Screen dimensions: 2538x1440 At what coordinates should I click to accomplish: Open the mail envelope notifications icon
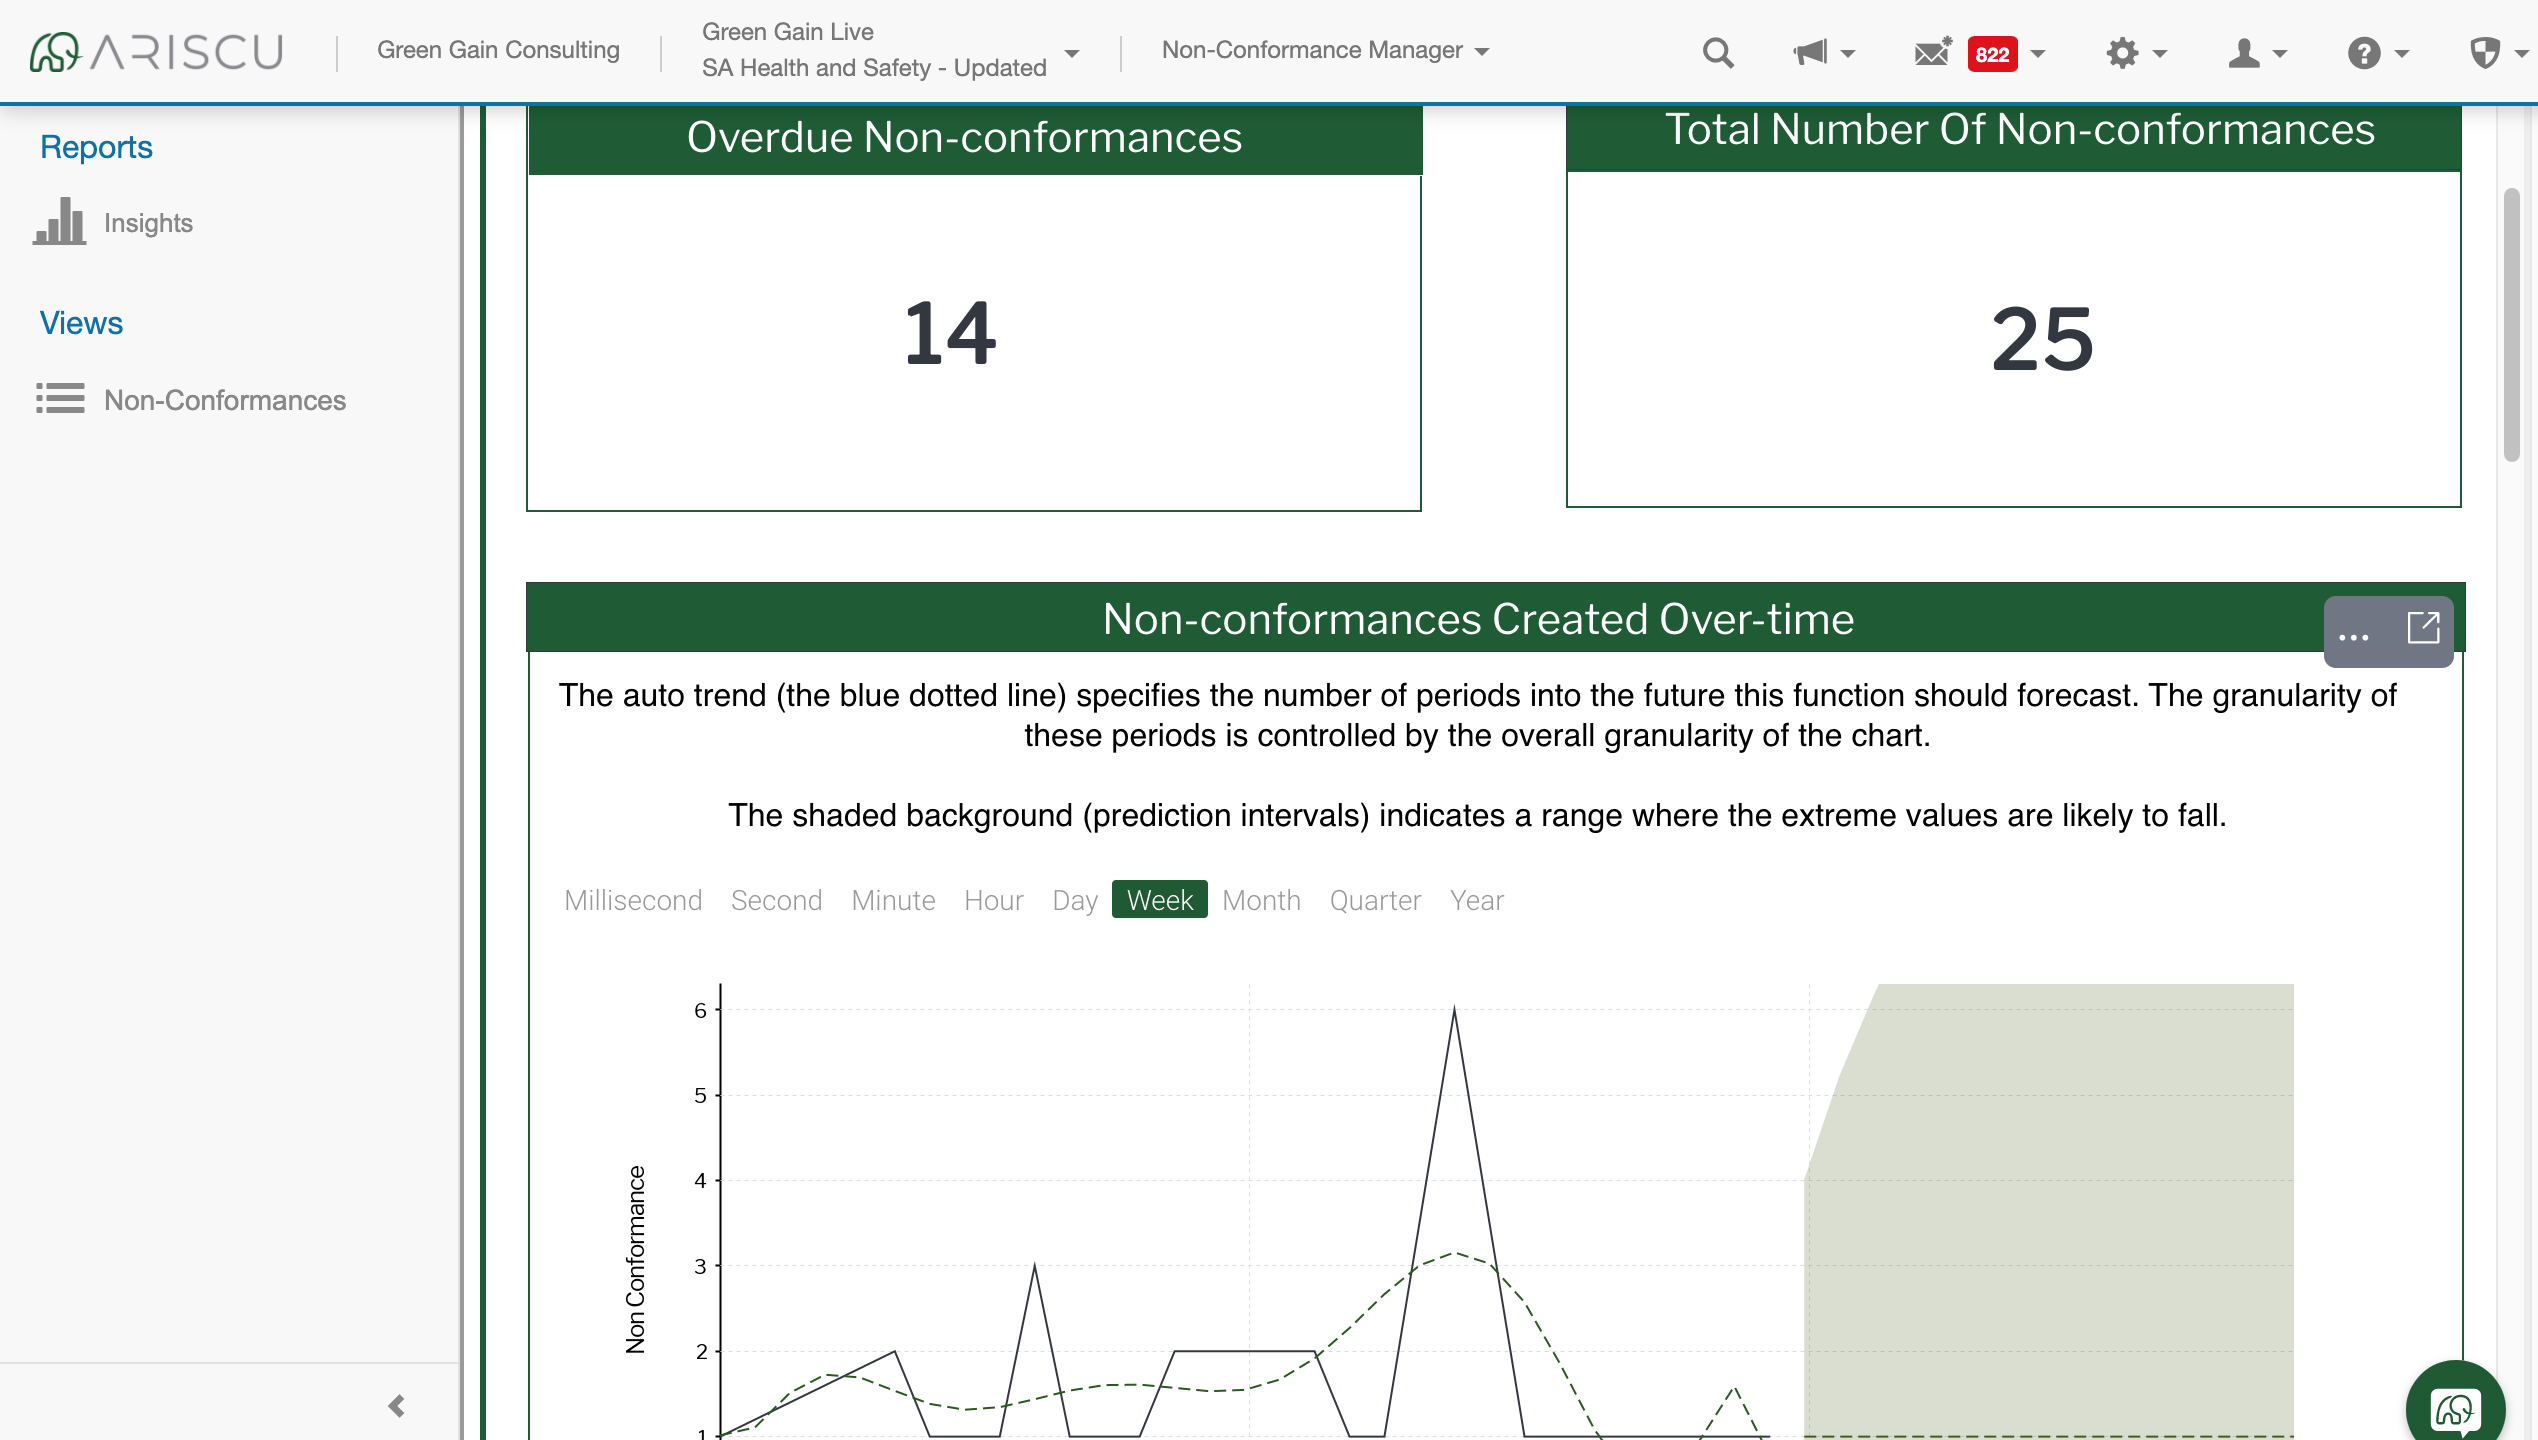(x=1932, y=52)
